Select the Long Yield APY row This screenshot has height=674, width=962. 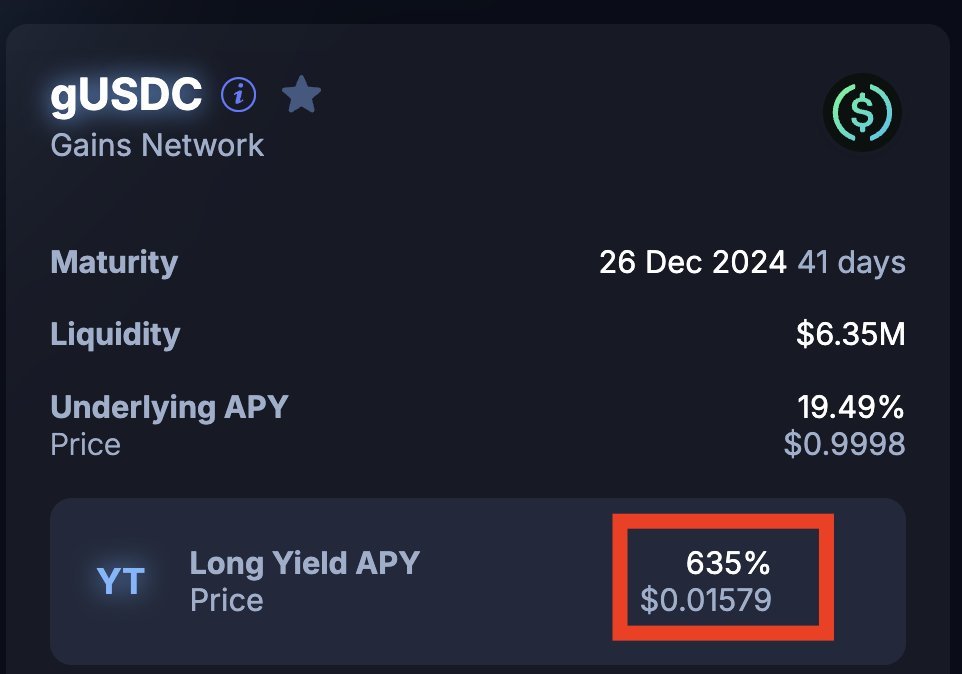477,581
